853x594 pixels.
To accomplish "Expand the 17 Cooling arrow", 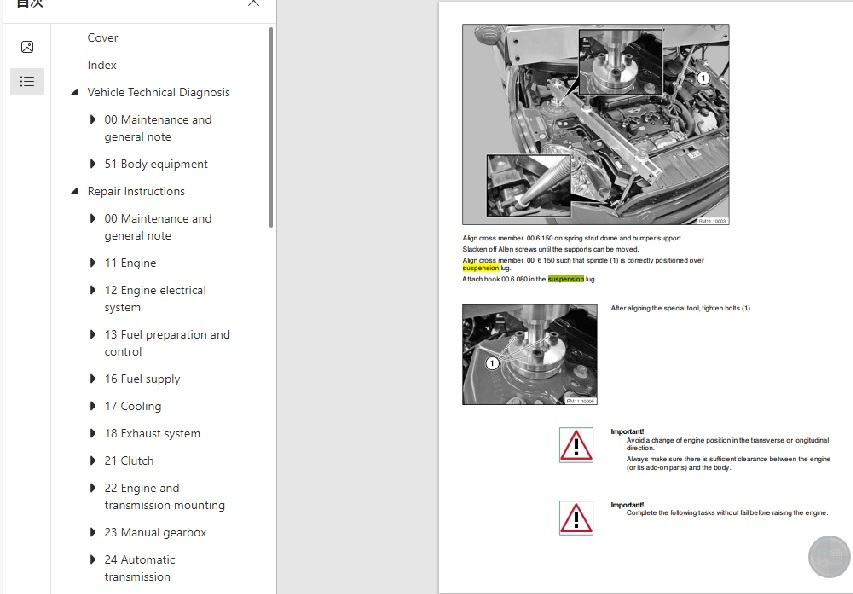I will (x=92, y=406).
